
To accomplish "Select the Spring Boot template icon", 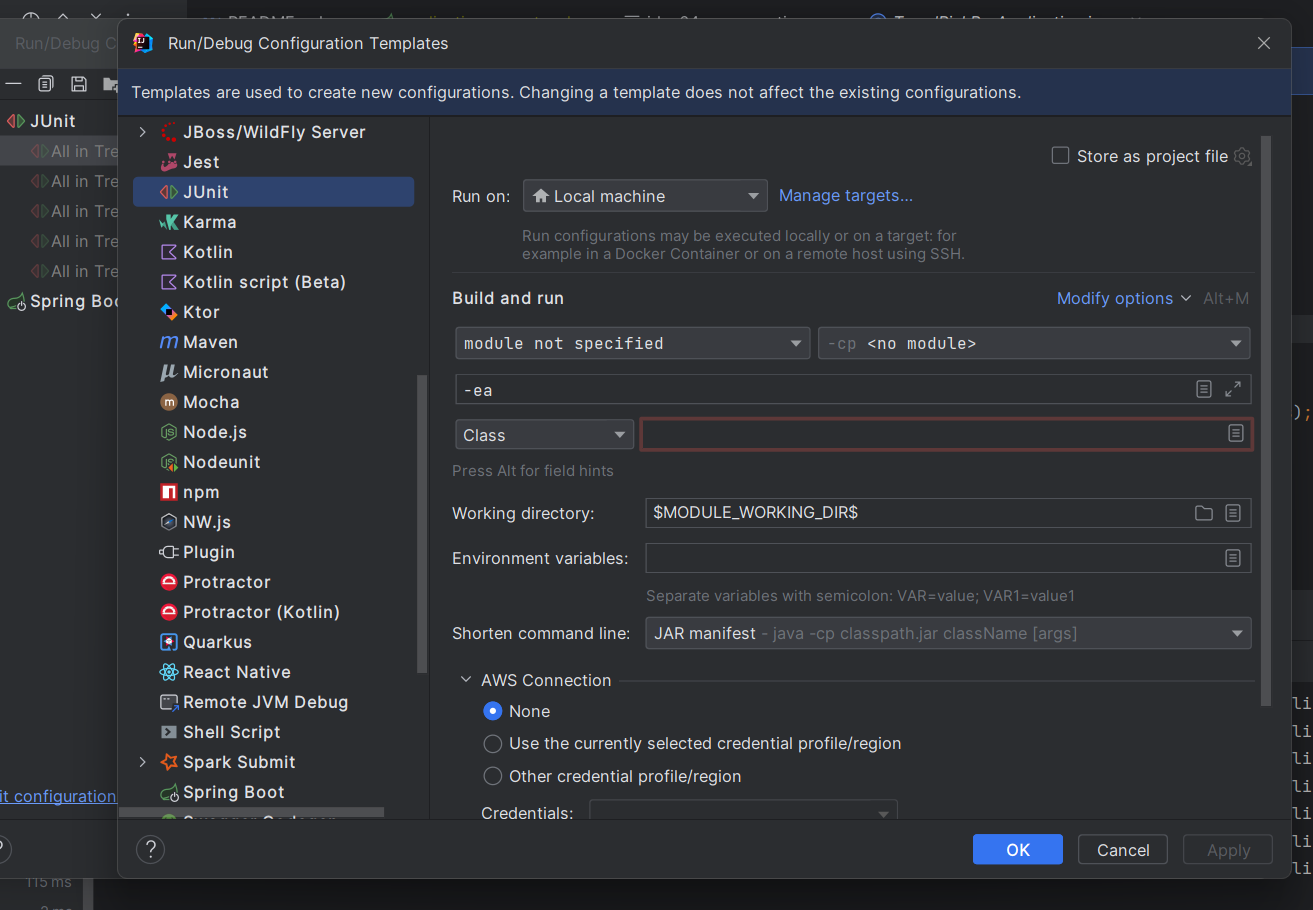I will (168, 792).
